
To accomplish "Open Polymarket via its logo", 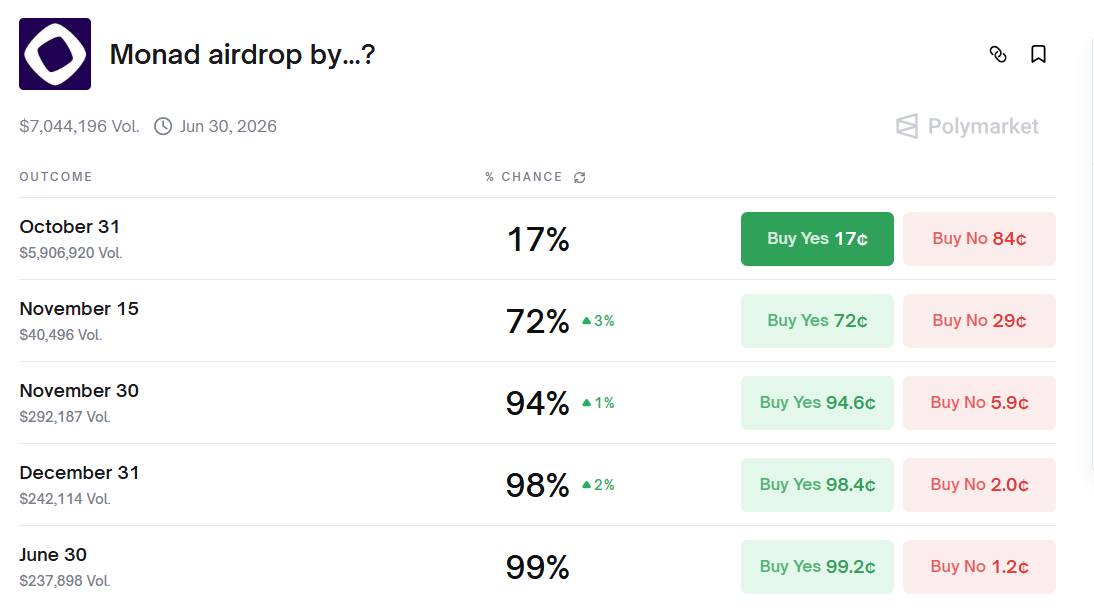I will (966, 126).
